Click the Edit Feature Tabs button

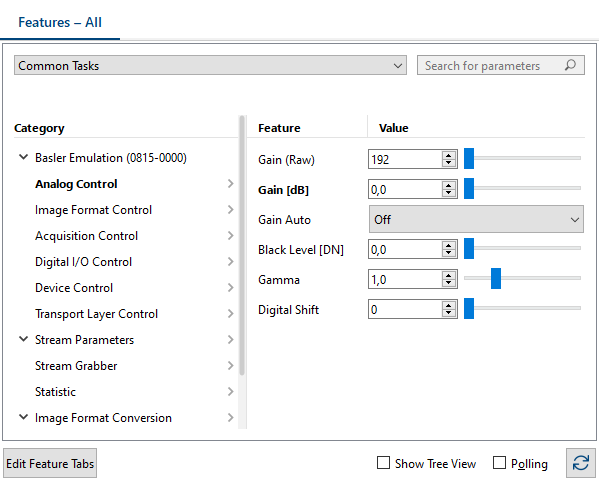50,463
